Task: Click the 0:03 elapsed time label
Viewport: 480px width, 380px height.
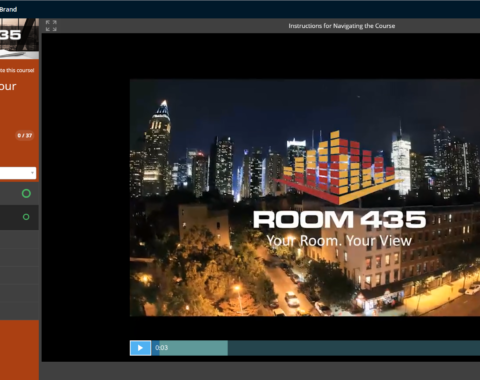Action: (161, 348)
